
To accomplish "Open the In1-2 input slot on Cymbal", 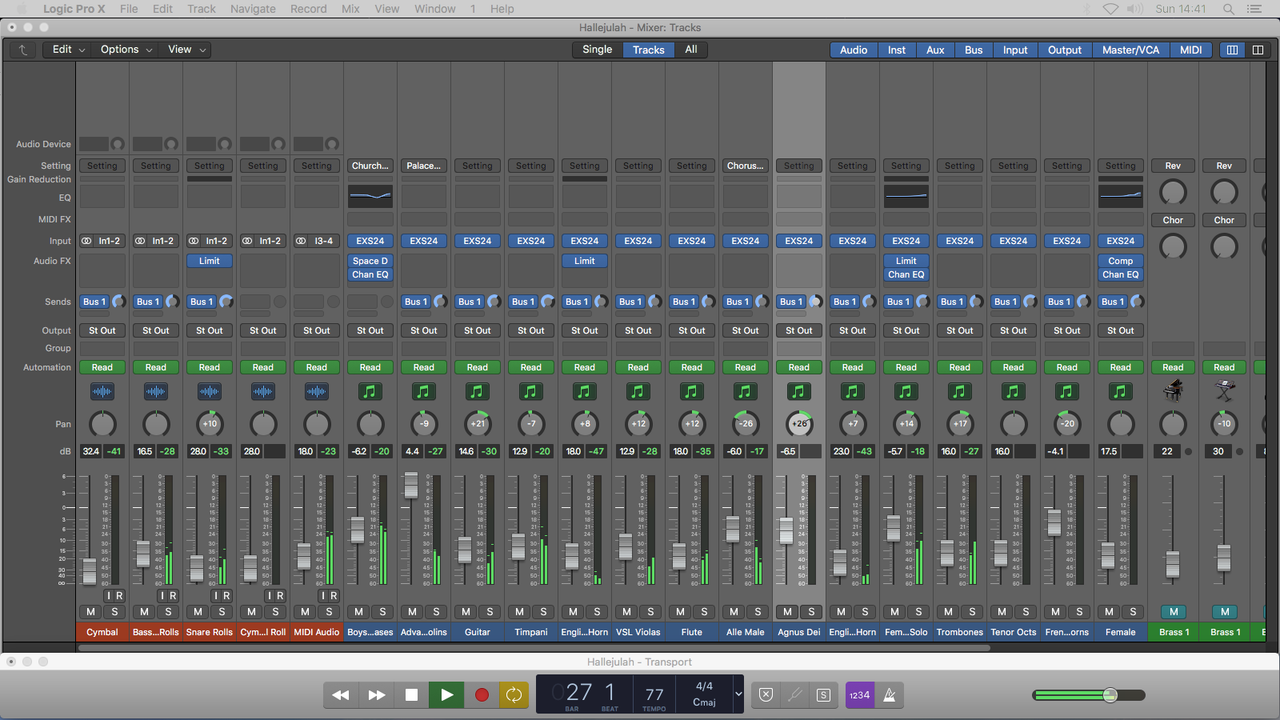I will coord(102,241).
